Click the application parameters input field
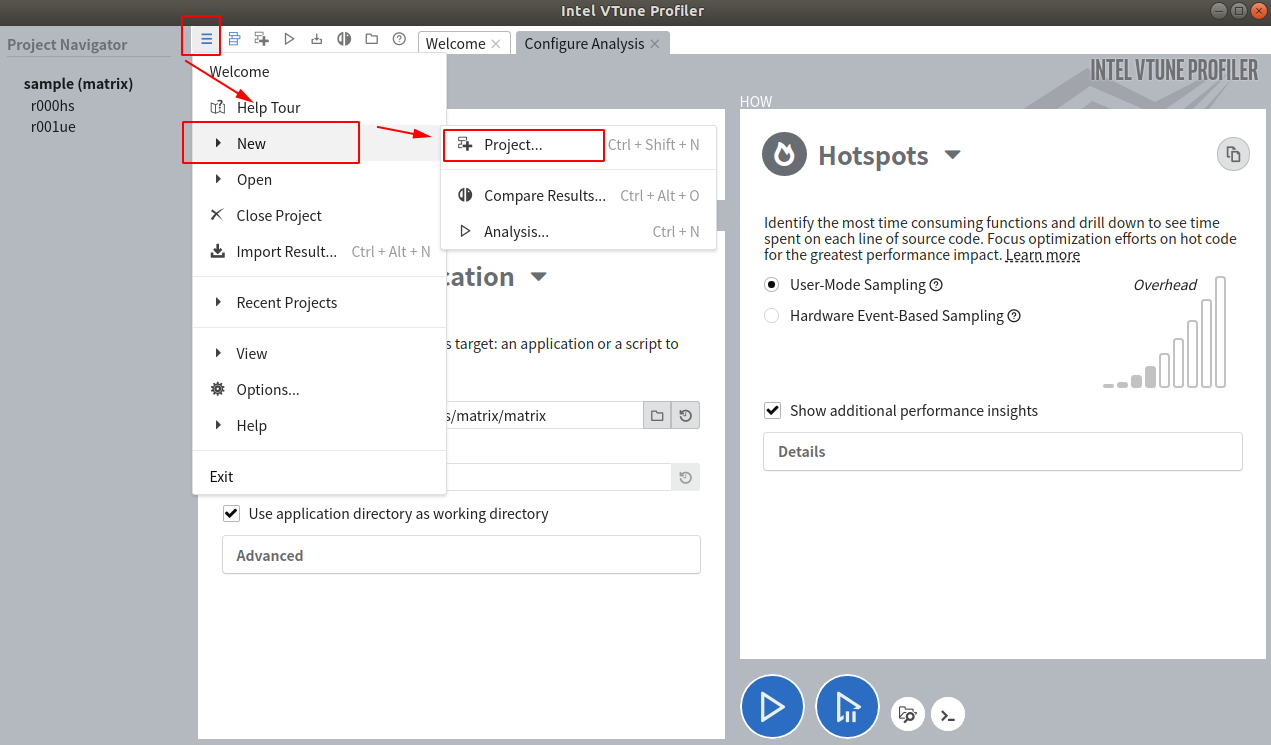This screenshot has width=1271, height=745. 559,477
